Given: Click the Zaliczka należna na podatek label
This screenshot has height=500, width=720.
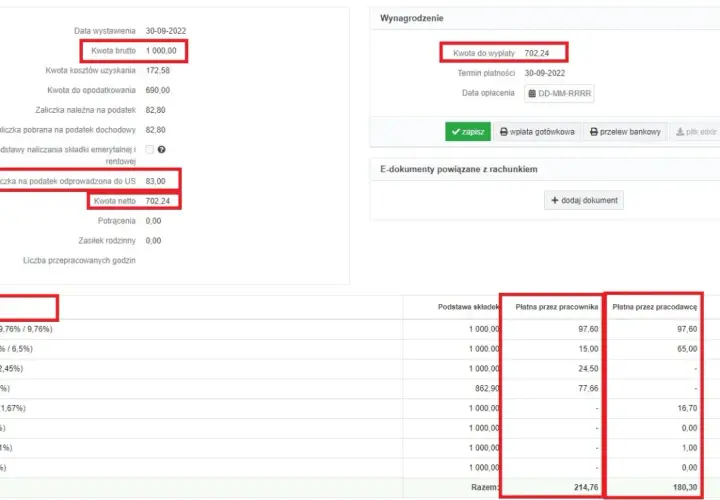Looking at the screenshot, I should click(x=85, y=110).
